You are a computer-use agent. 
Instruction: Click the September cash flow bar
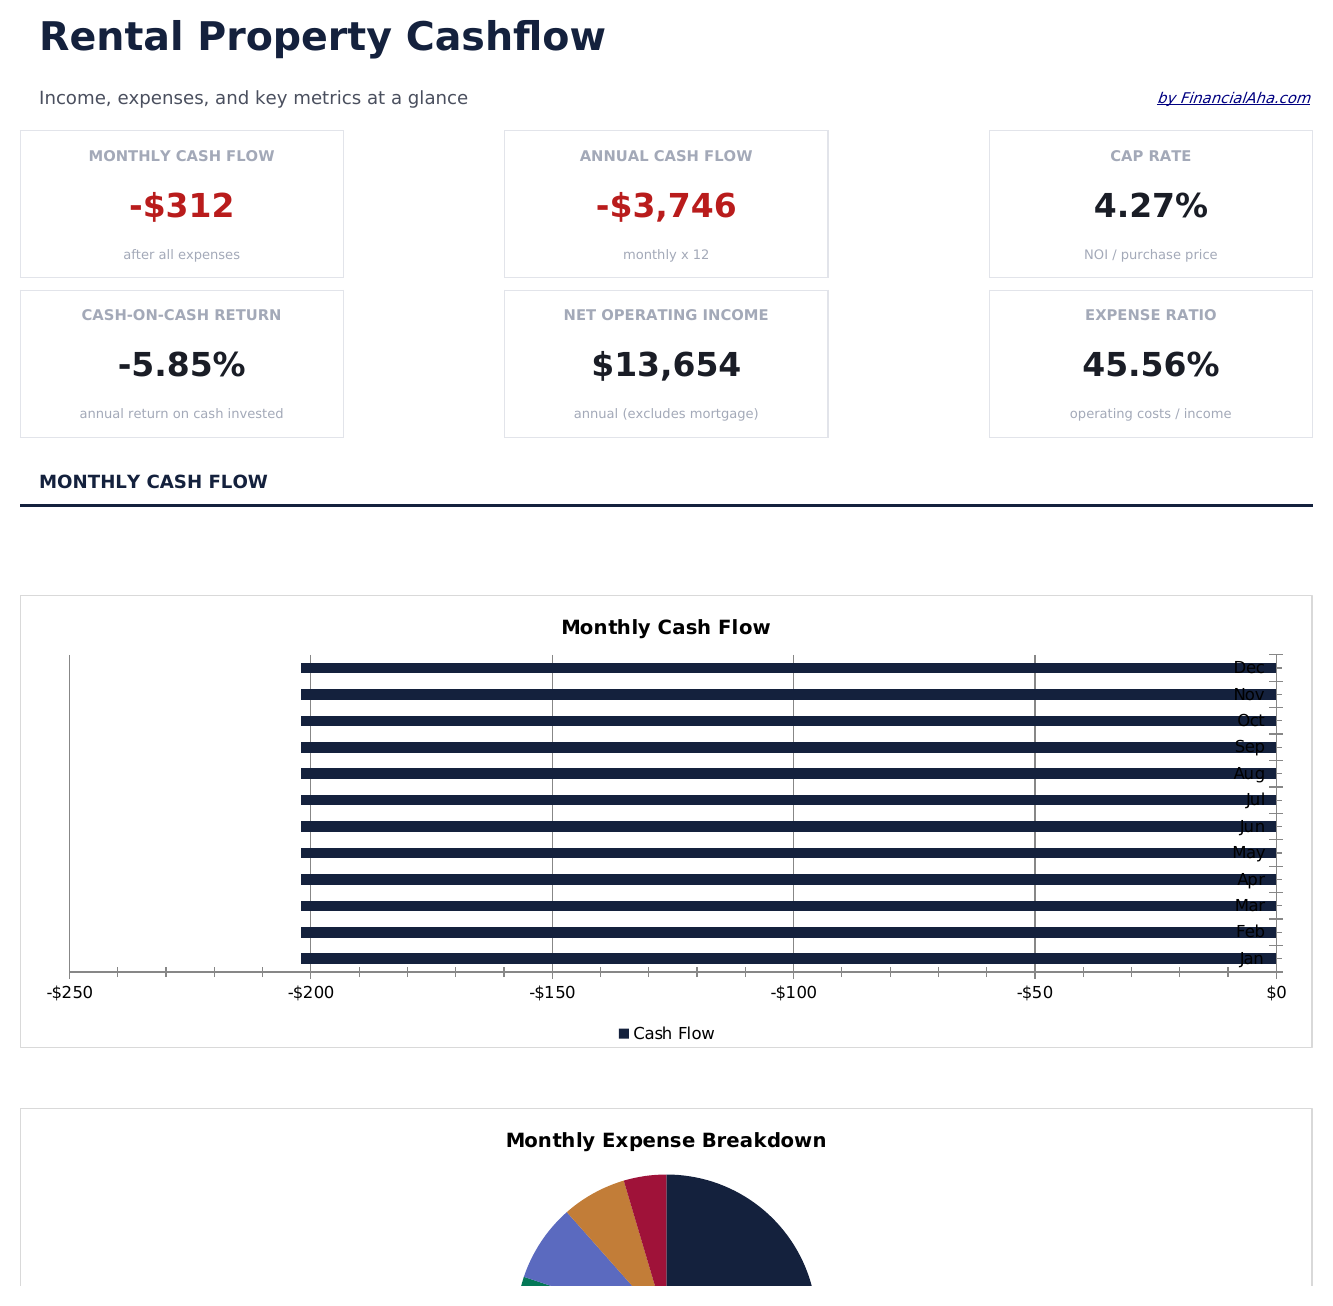[x=760, y=747]
